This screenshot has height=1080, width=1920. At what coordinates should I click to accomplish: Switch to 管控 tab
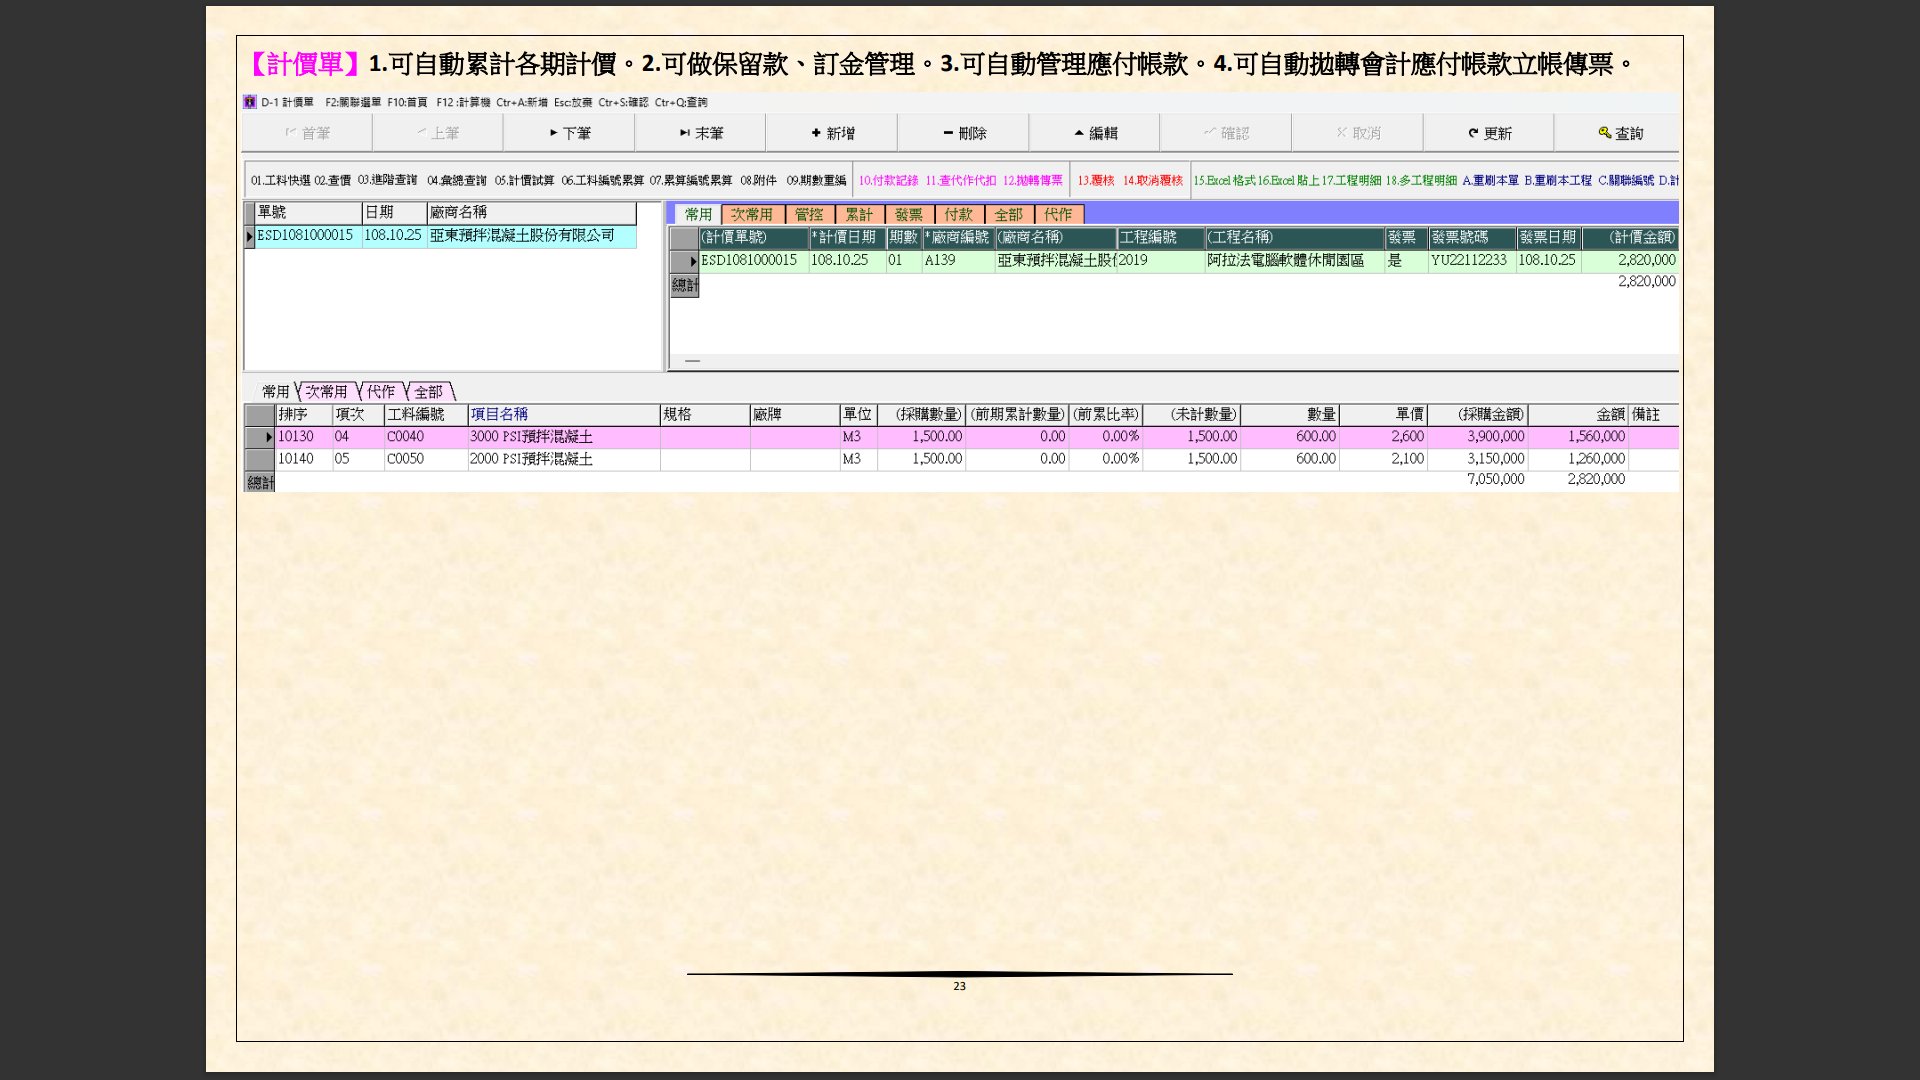[x=809, y=215]
